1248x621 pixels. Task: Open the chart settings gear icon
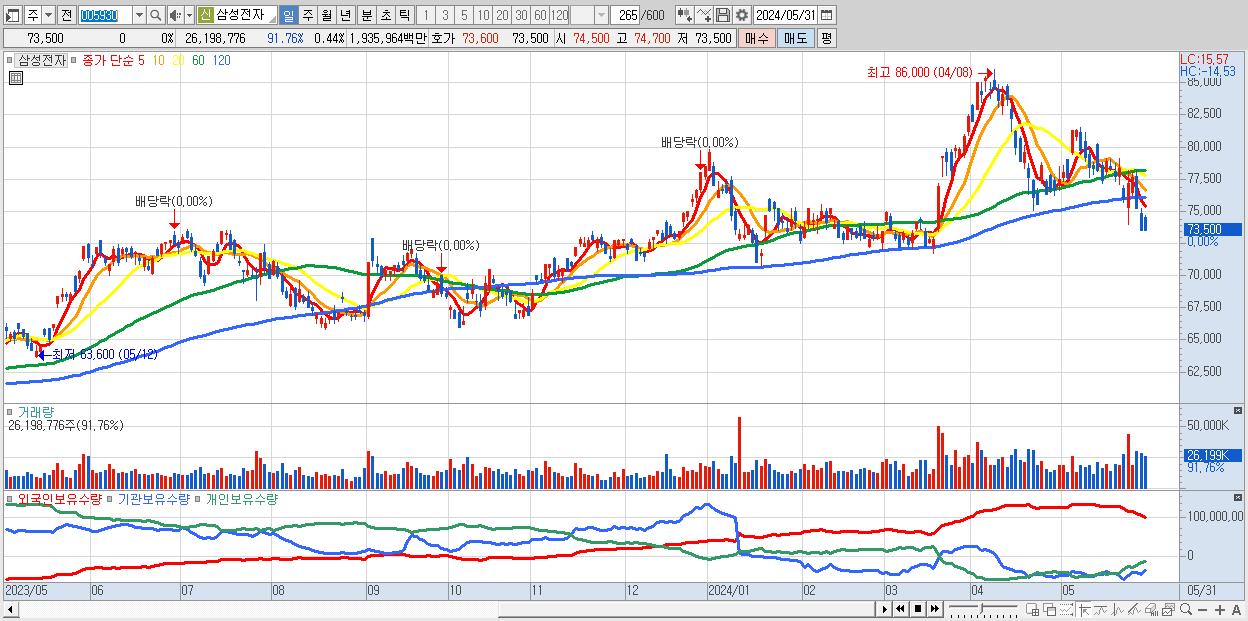[x=742, y=15]
